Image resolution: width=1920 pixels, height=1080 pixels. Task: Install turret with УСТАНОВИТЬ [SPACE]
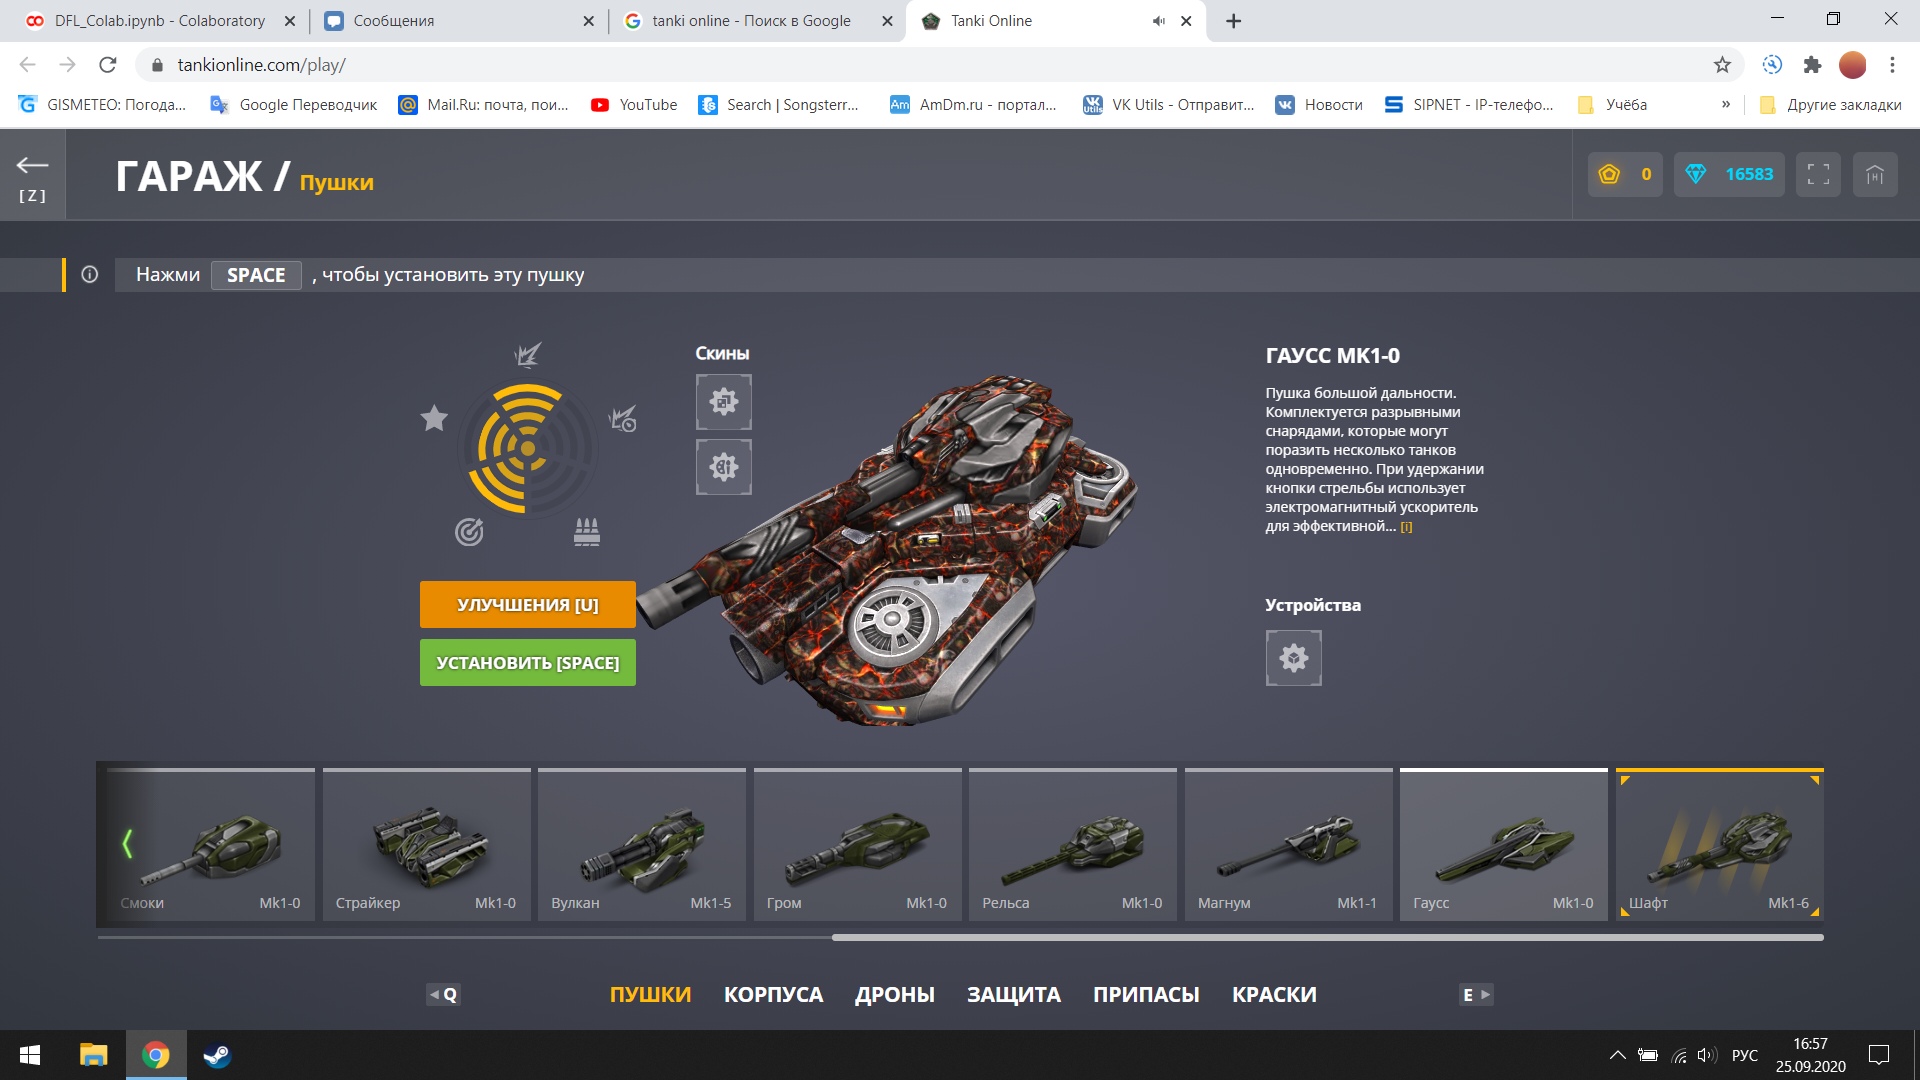[528, 662]
